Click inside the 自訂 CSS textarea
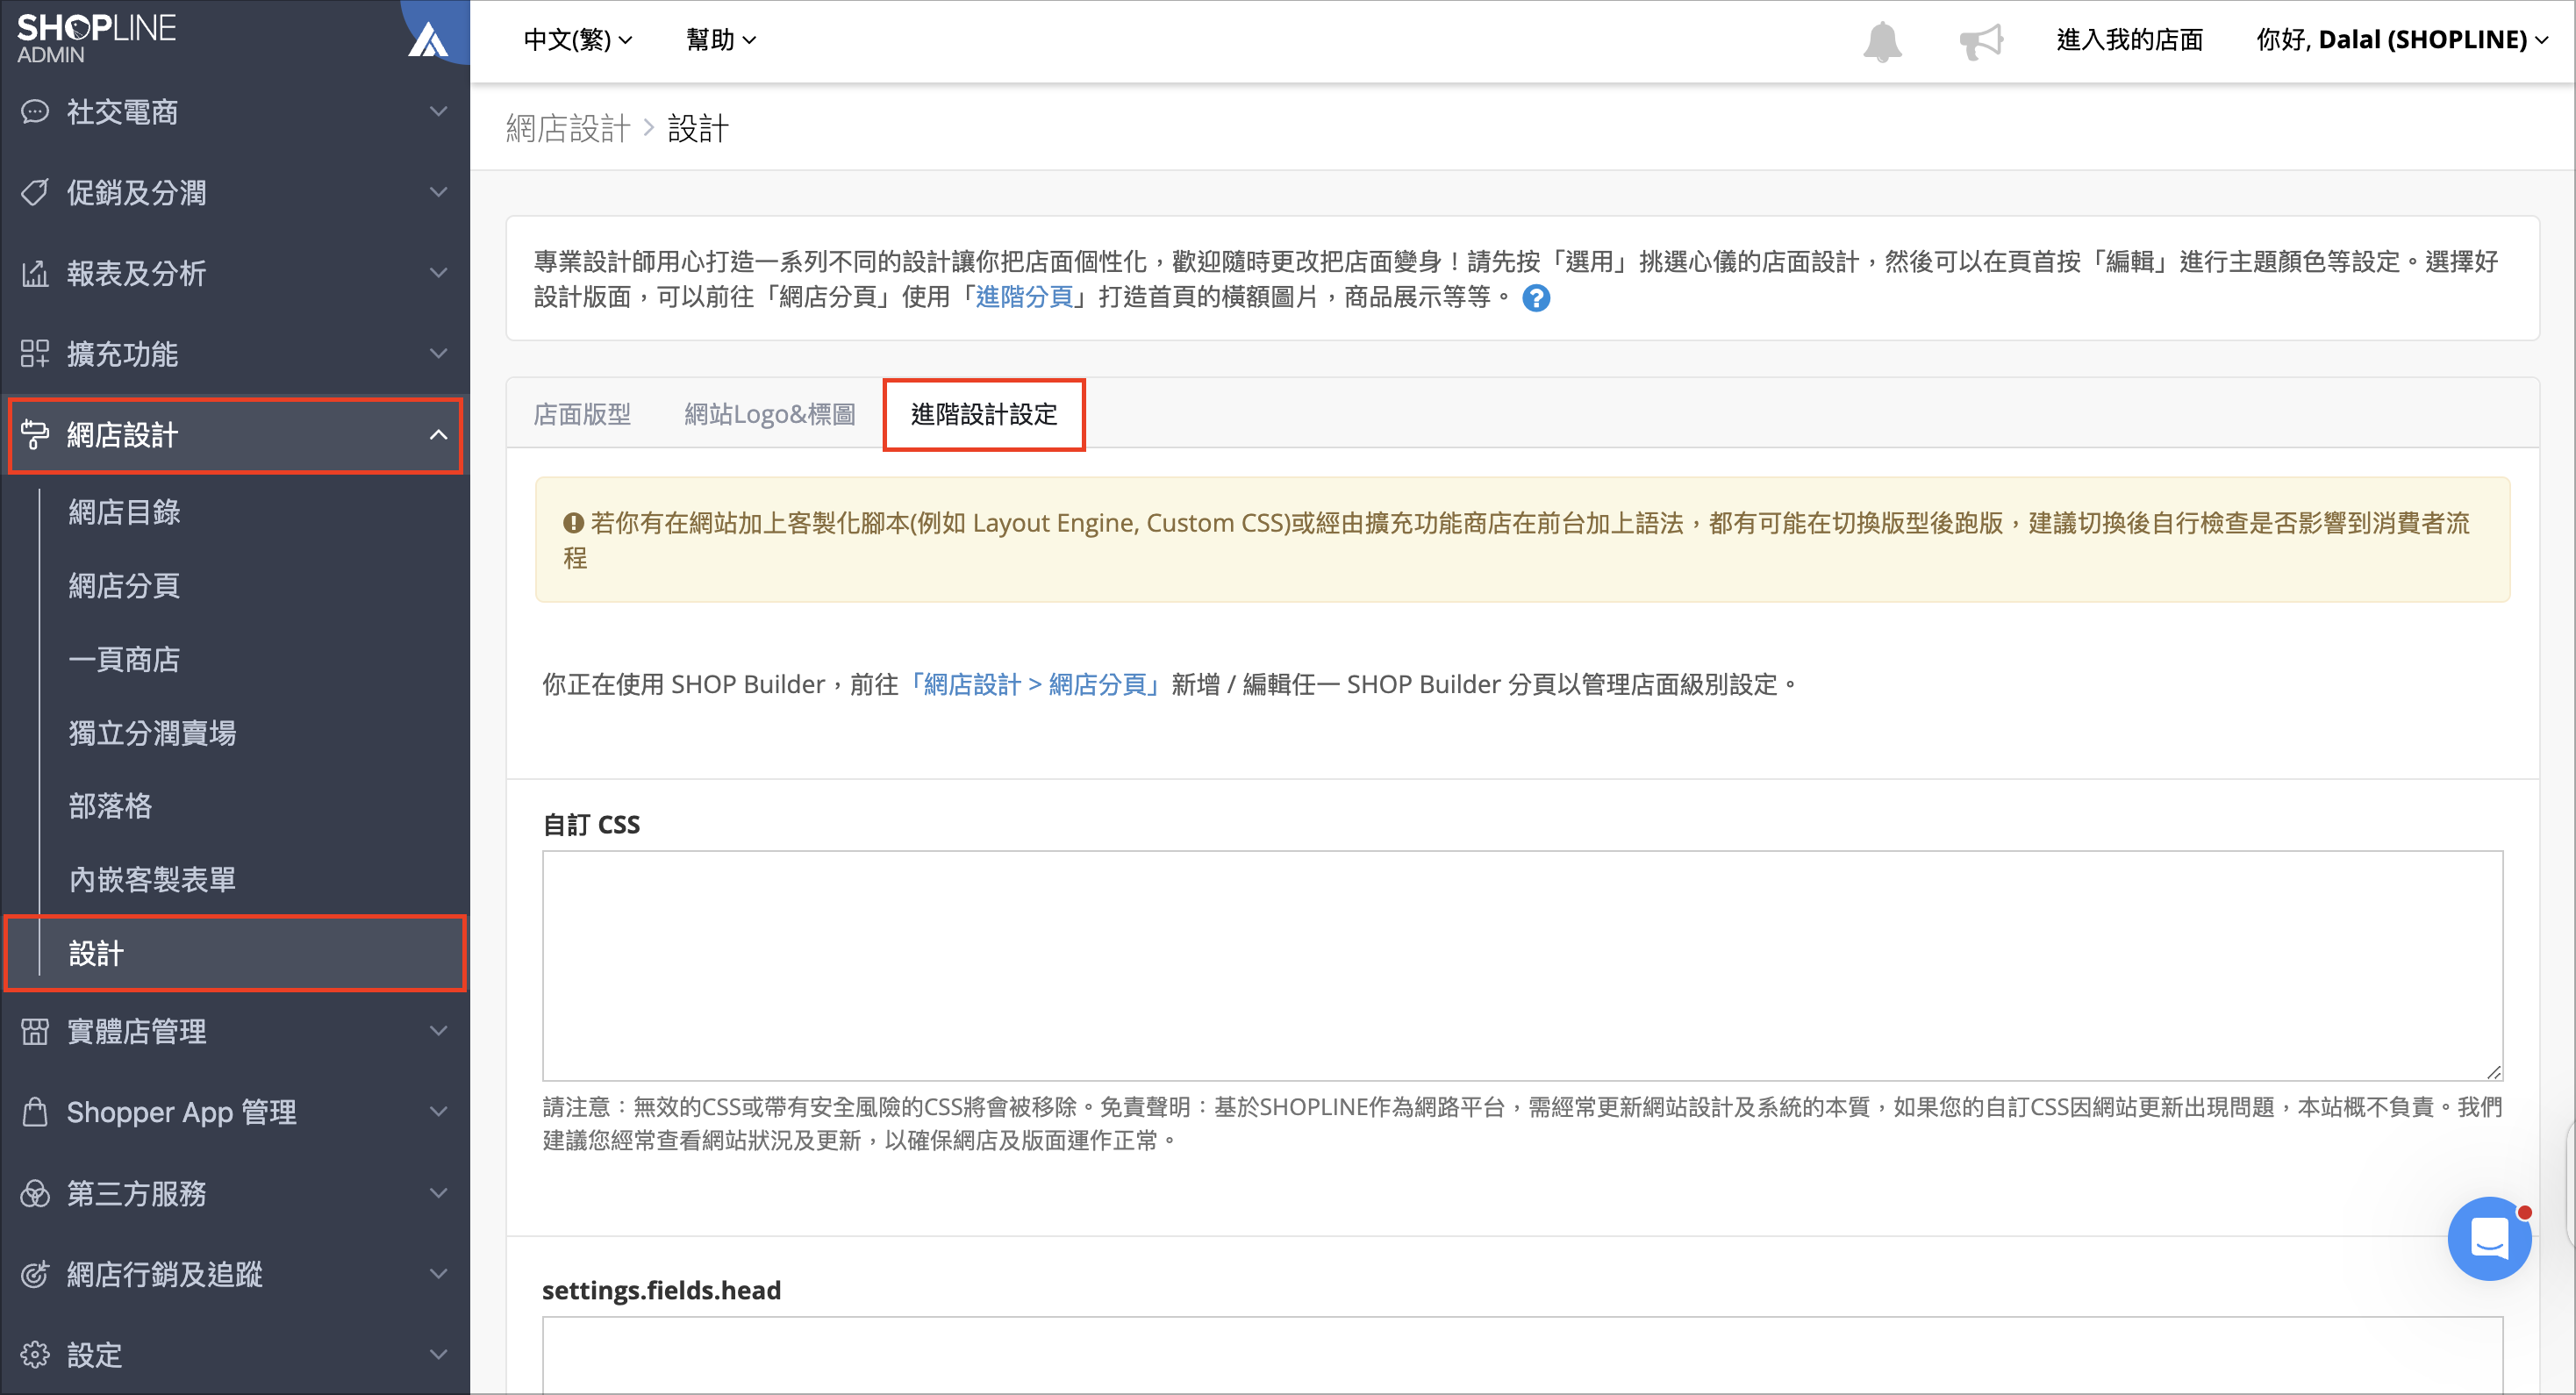 [1522, 966]
